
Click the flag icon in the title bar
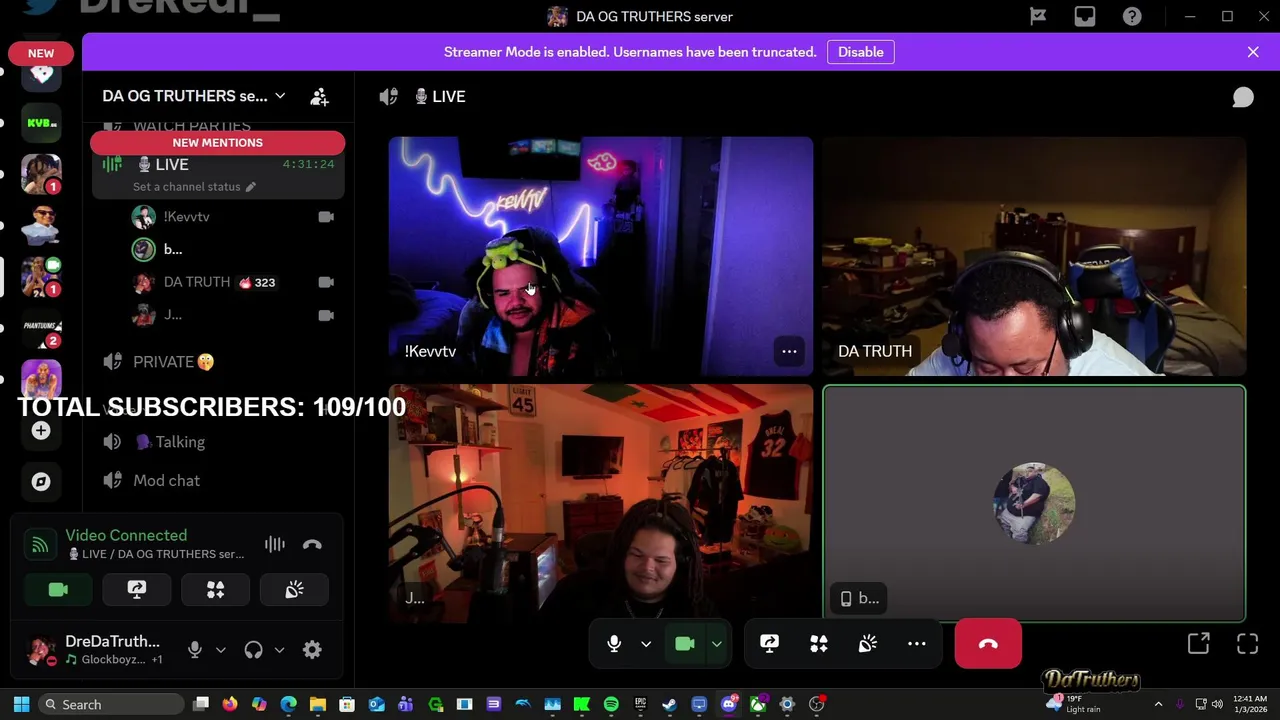pos(1038,16)
